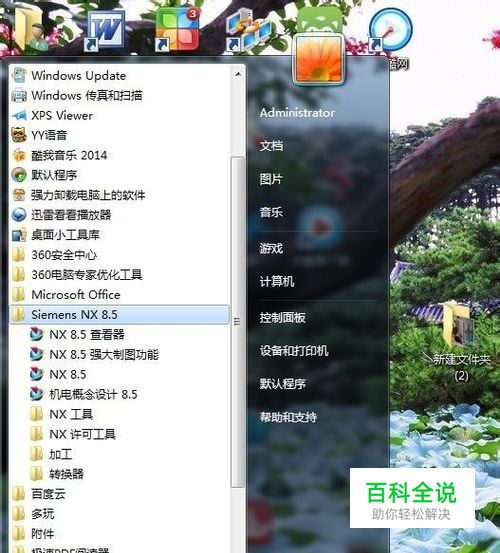
Task: Click the 机电概念设计 8.5 icon
Action: (x=37, y=394)
